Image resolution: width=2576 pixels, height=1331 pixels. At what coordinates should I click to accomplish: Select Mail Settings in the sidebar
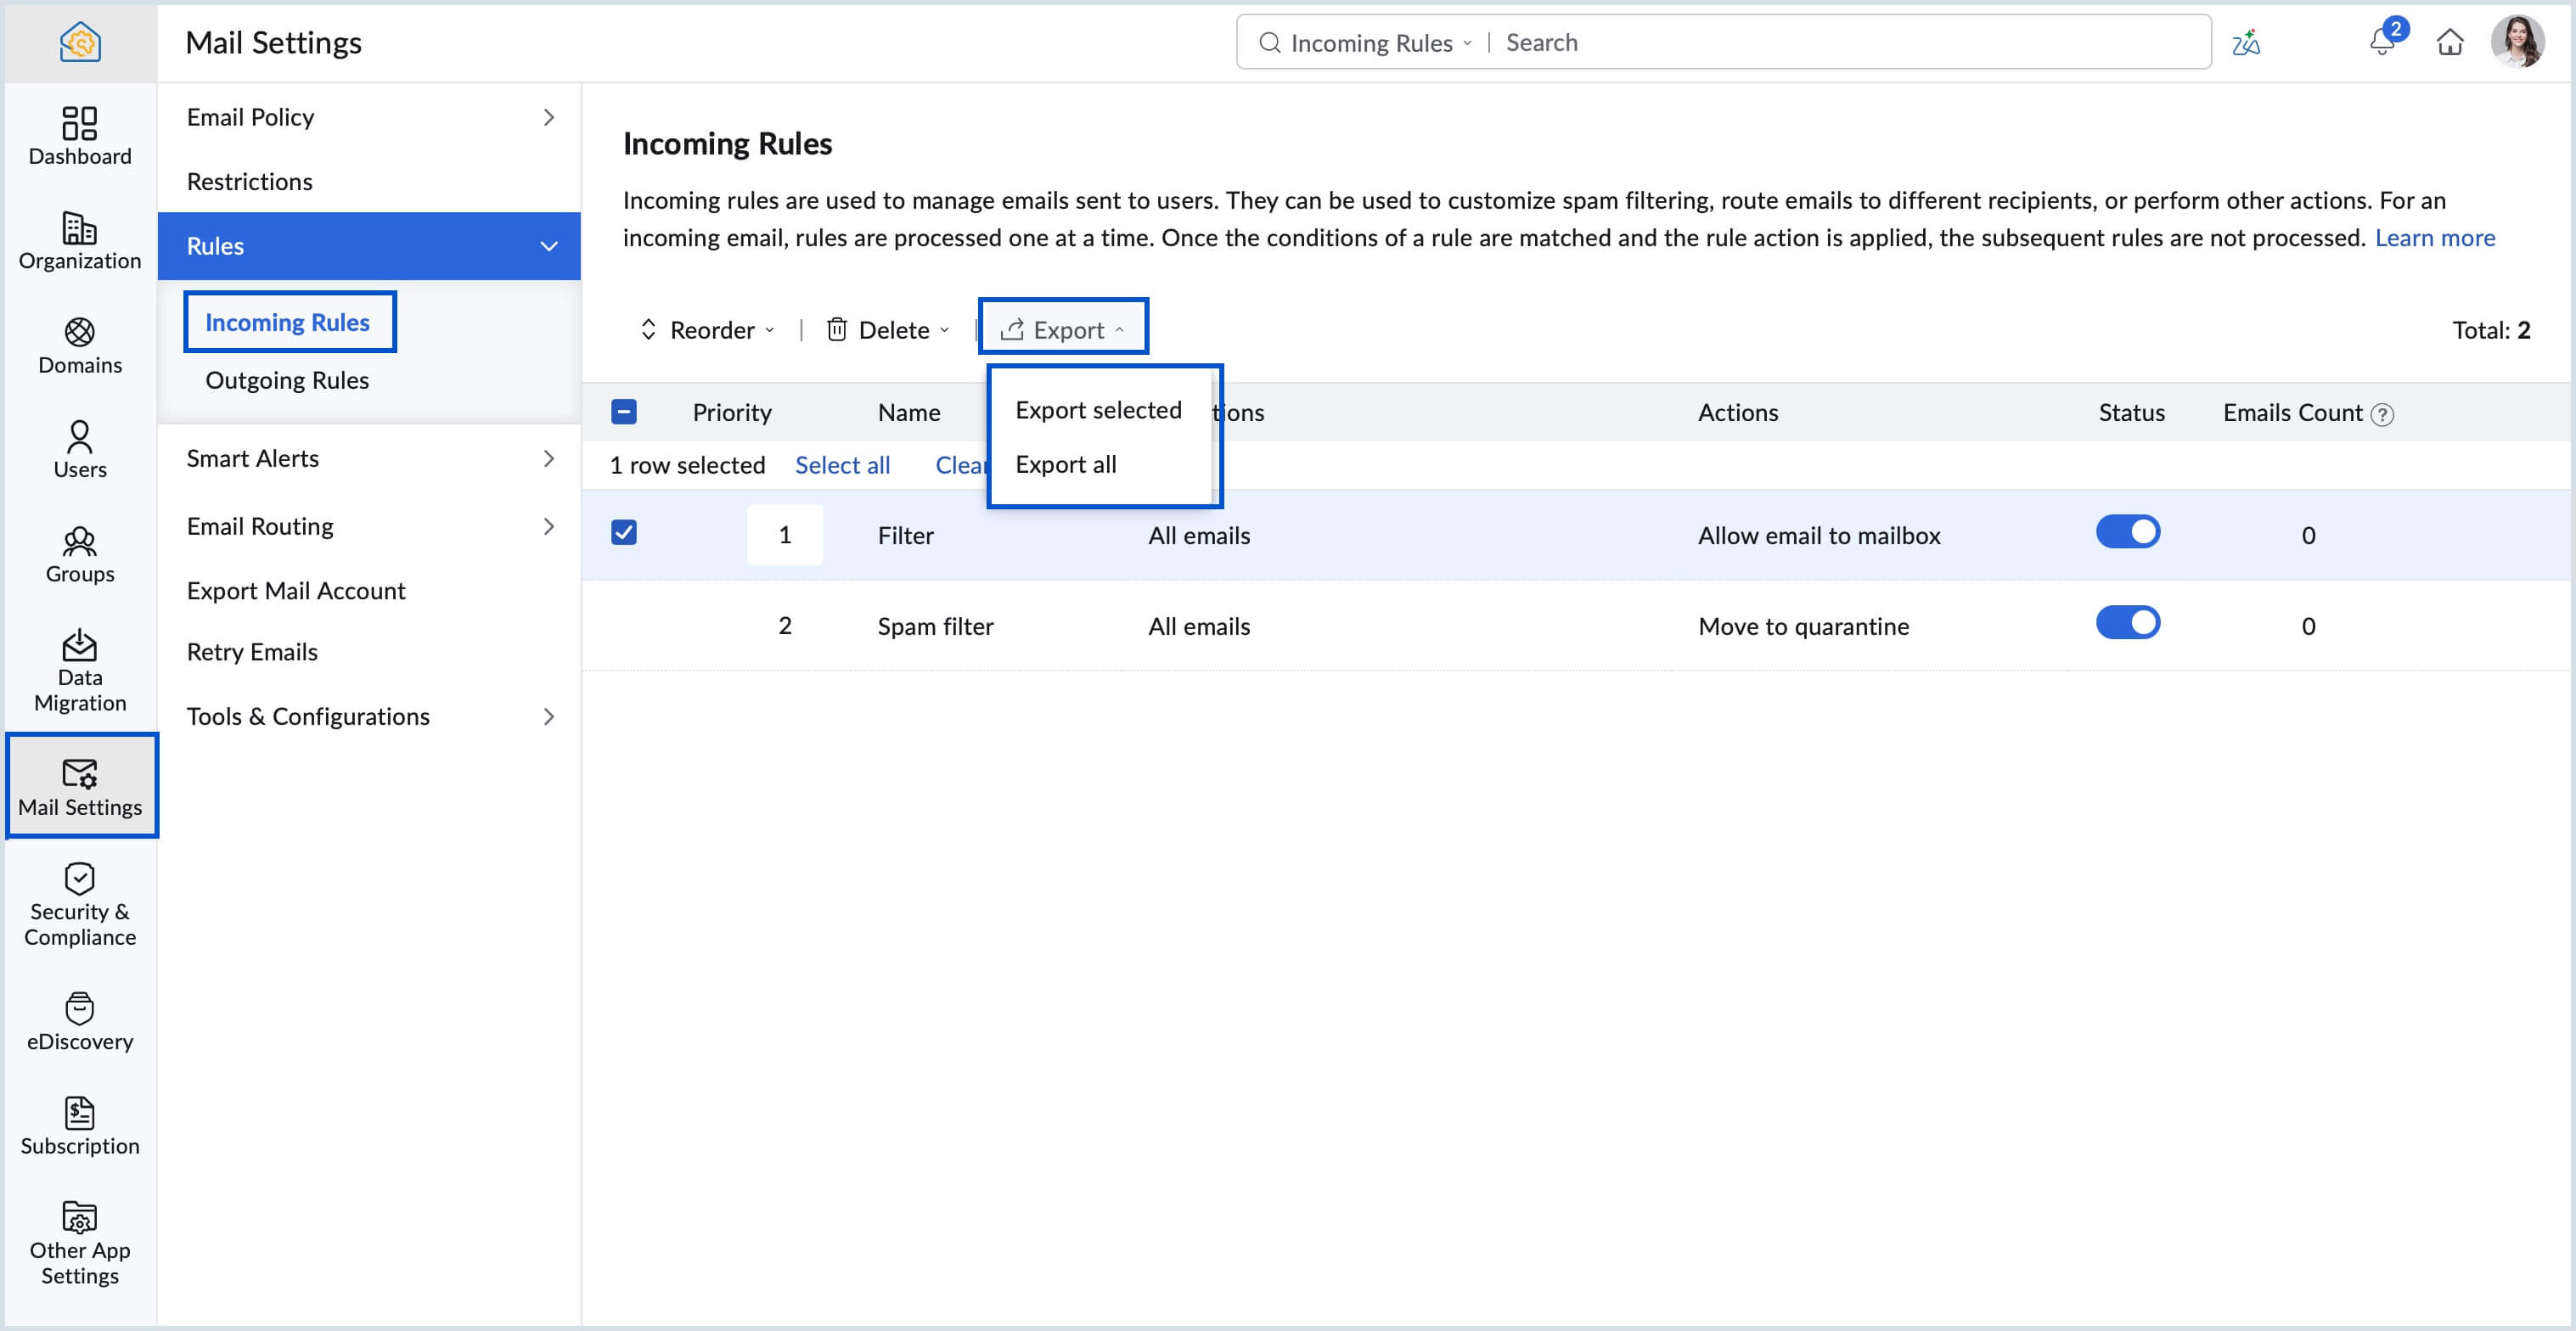[x=80, y=786]
